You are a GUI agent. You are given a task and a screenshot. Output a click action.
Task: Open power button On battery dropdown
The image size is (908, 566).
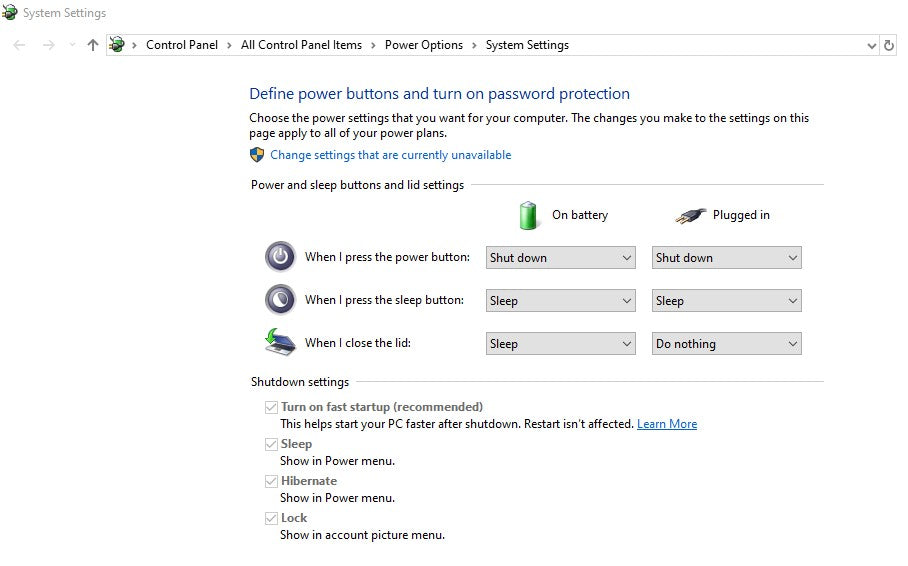pos(560,258)
